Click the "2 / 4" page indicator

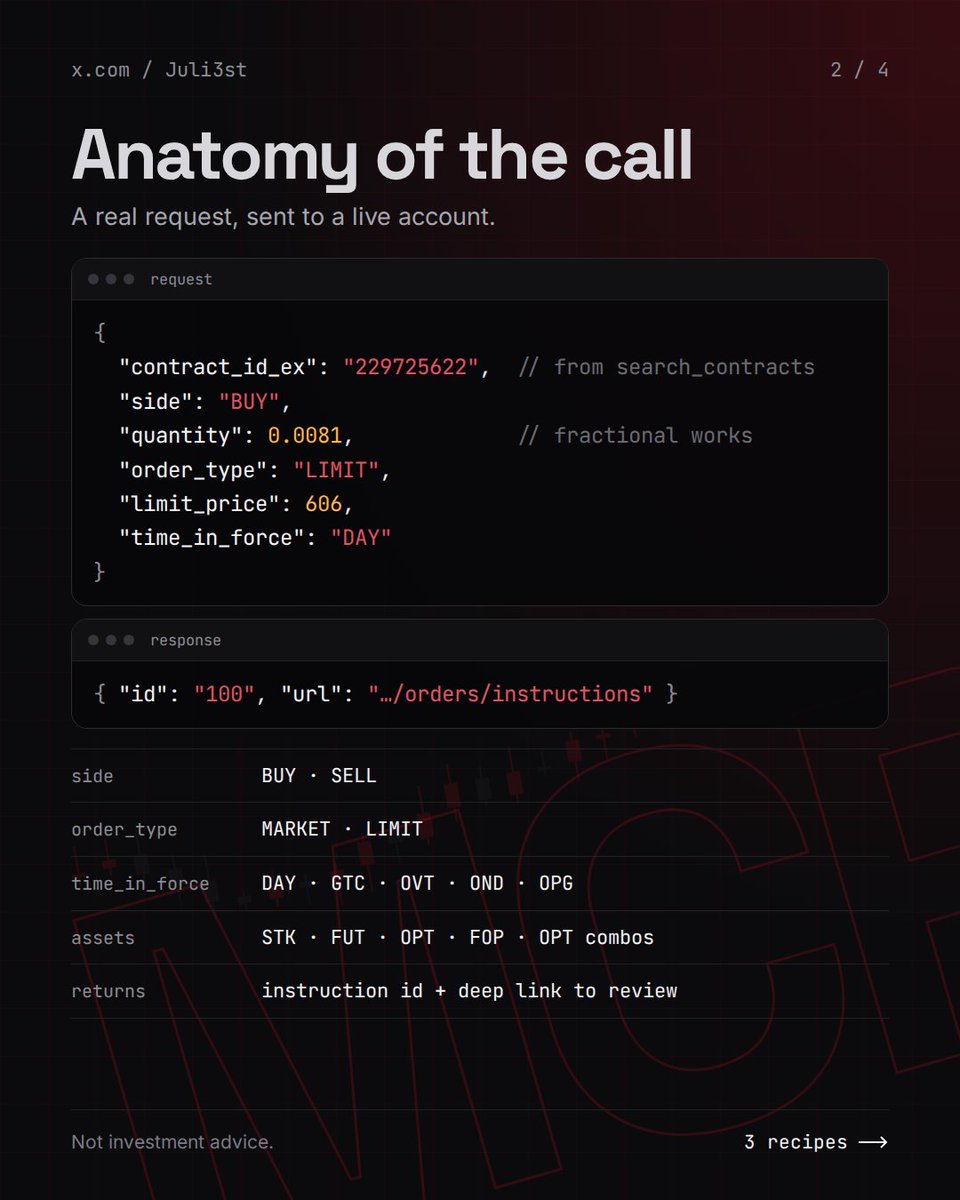click(859, 70)
